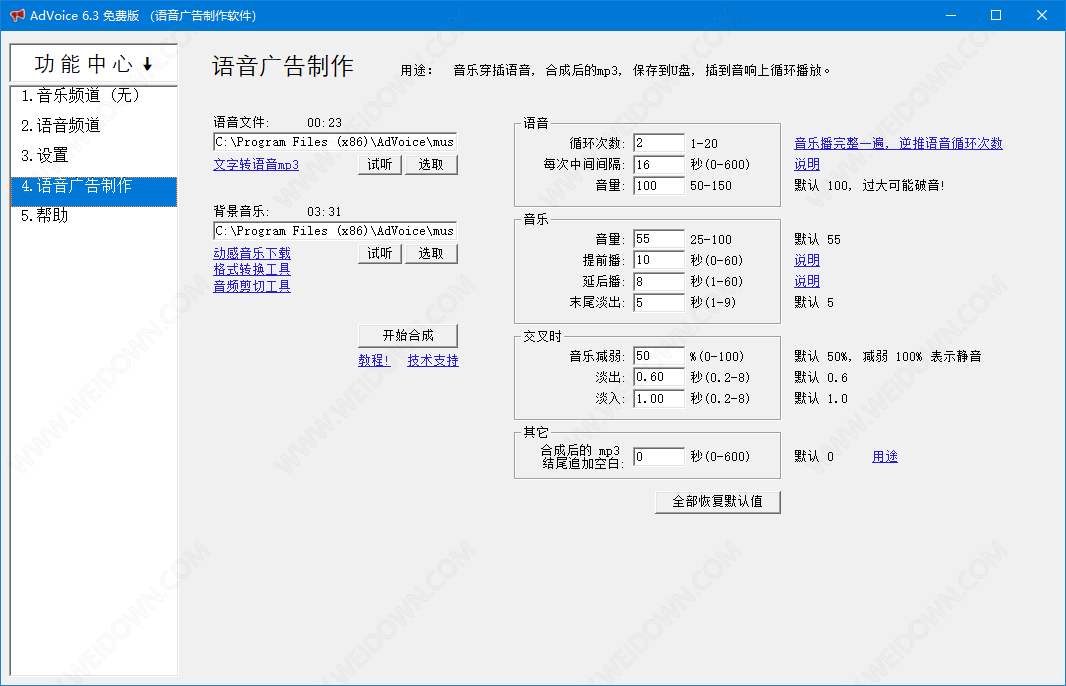Minimize the AdVoice window
The image size is (1066, 686).
pyautogui.click(x=950, y=15)
